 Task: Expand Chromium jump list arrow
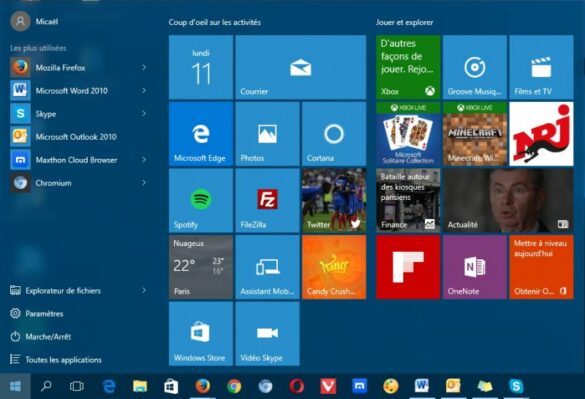pos(144,183)
